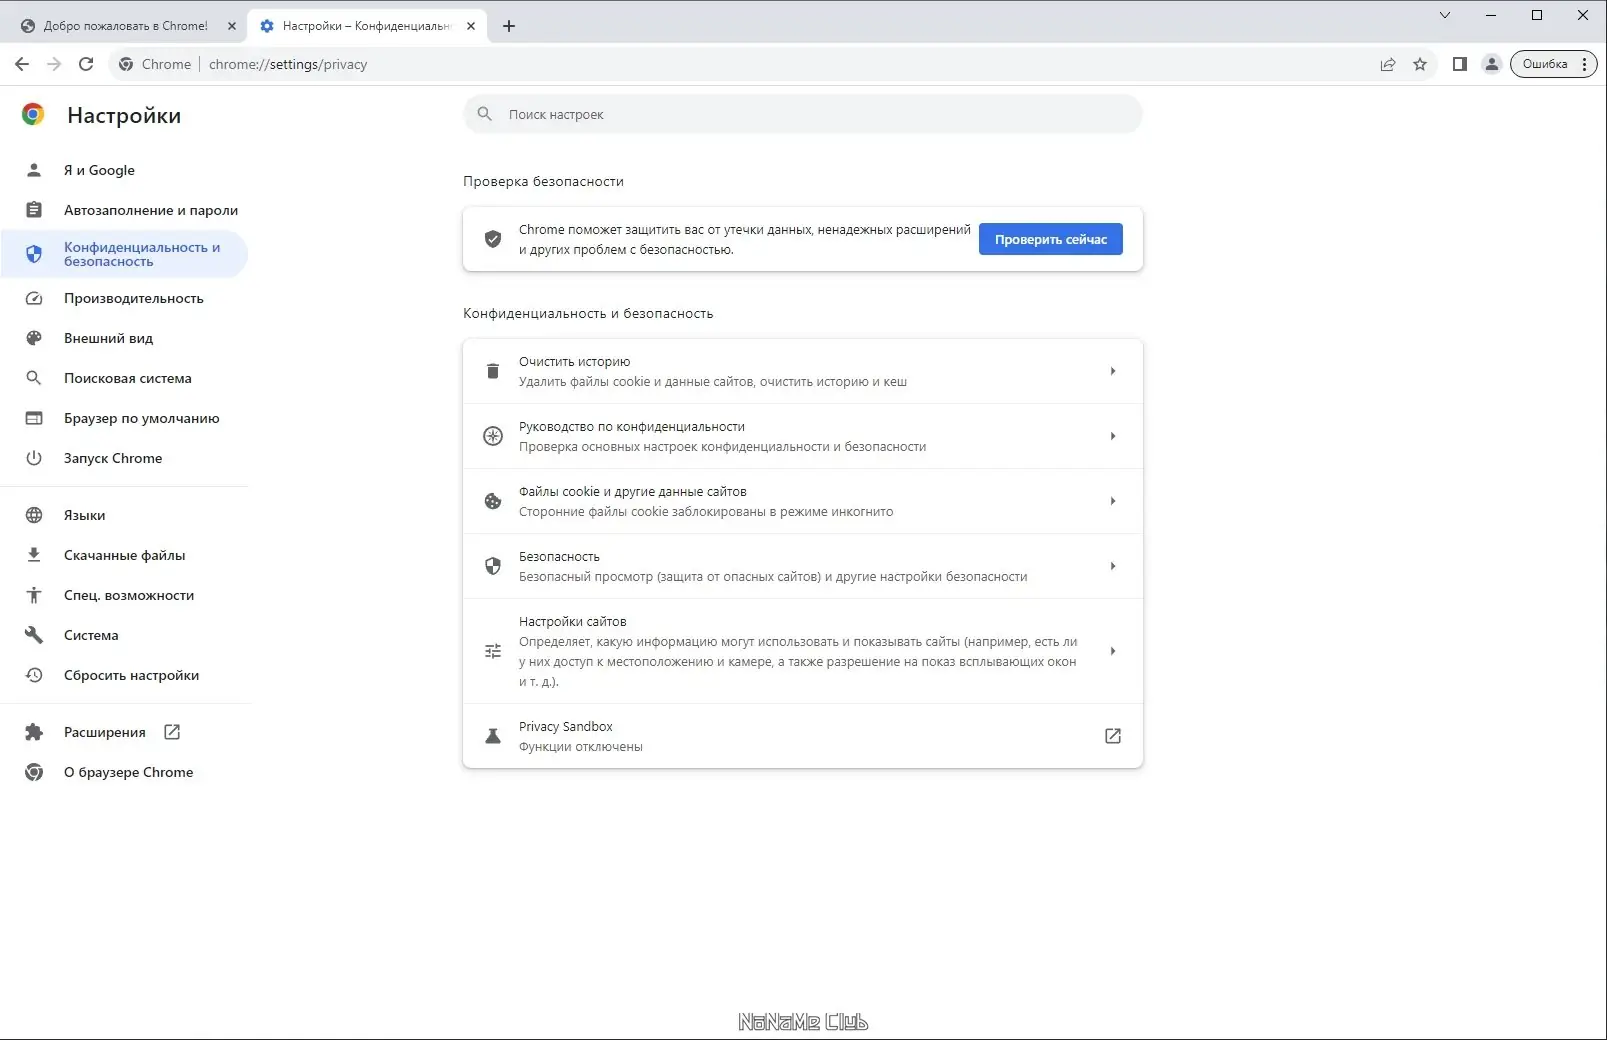
Task: Click the Скачанные файлы download icon
Action: click(33, 555)
